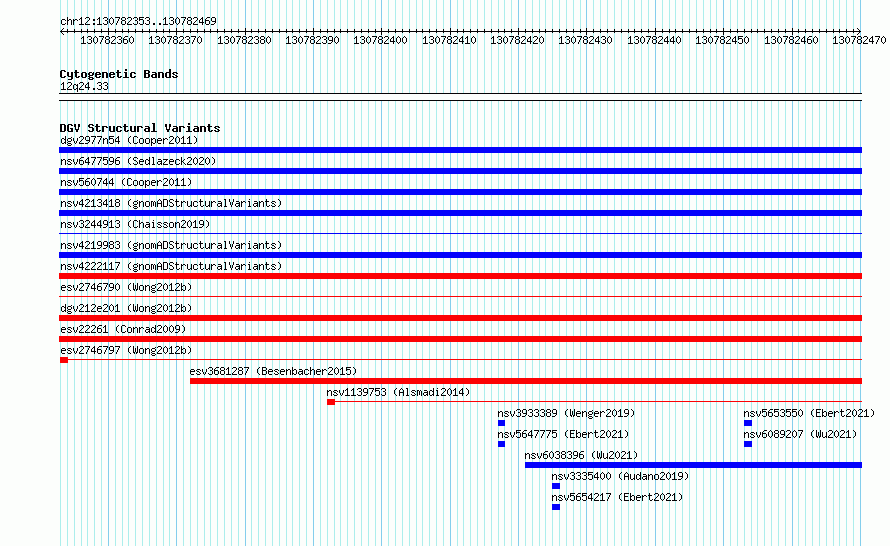The height and width of the screenshot is (546, 890).
Task: Open the nsv4222117 gnomAD variant label
Action: [x=171, y=266]
